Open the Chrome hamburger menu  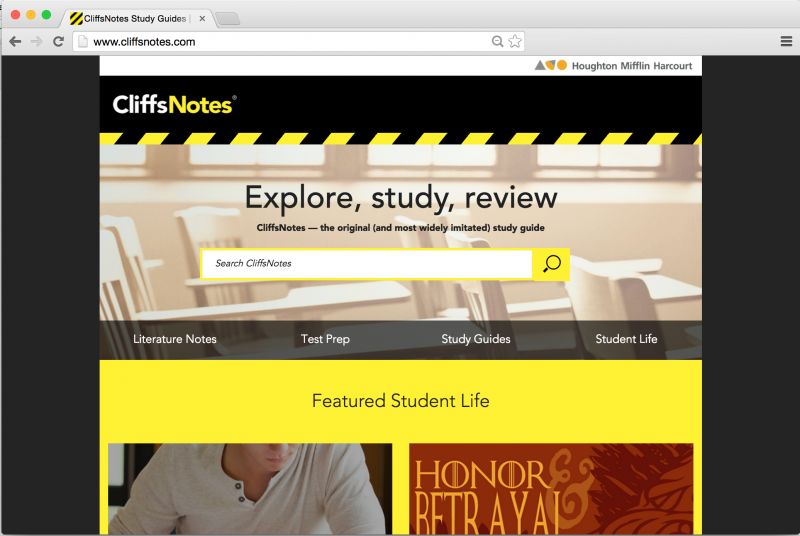point(786,41)
